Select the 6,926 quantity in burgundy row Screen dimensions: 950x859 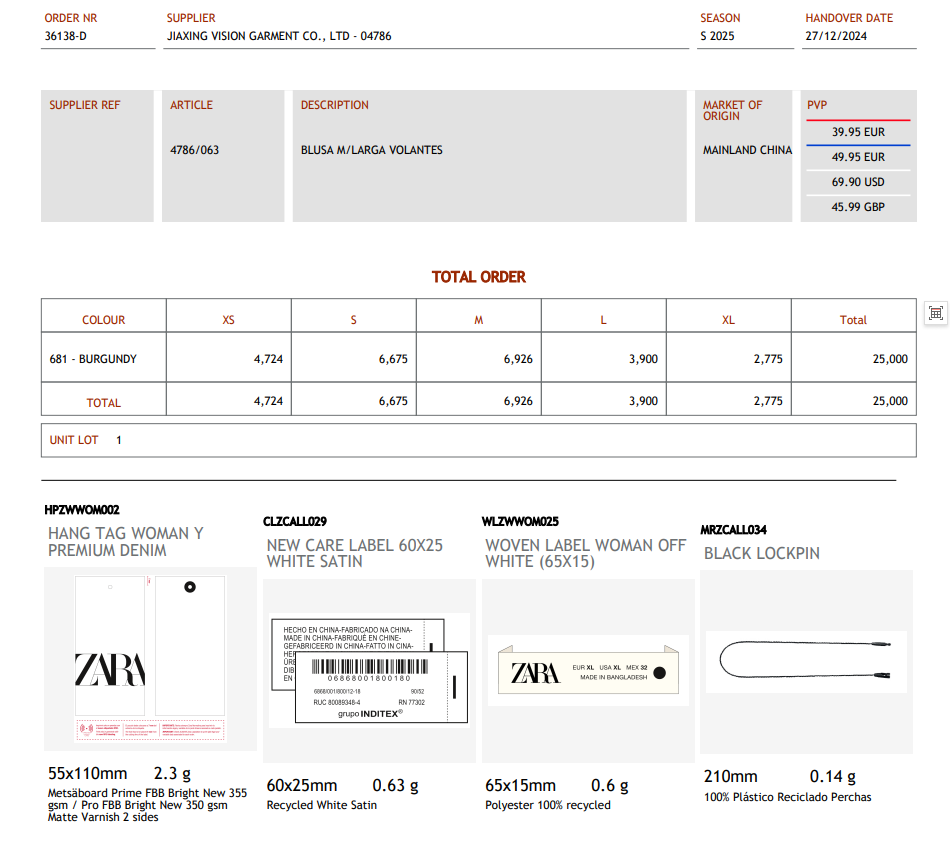[x=518, y=359]
